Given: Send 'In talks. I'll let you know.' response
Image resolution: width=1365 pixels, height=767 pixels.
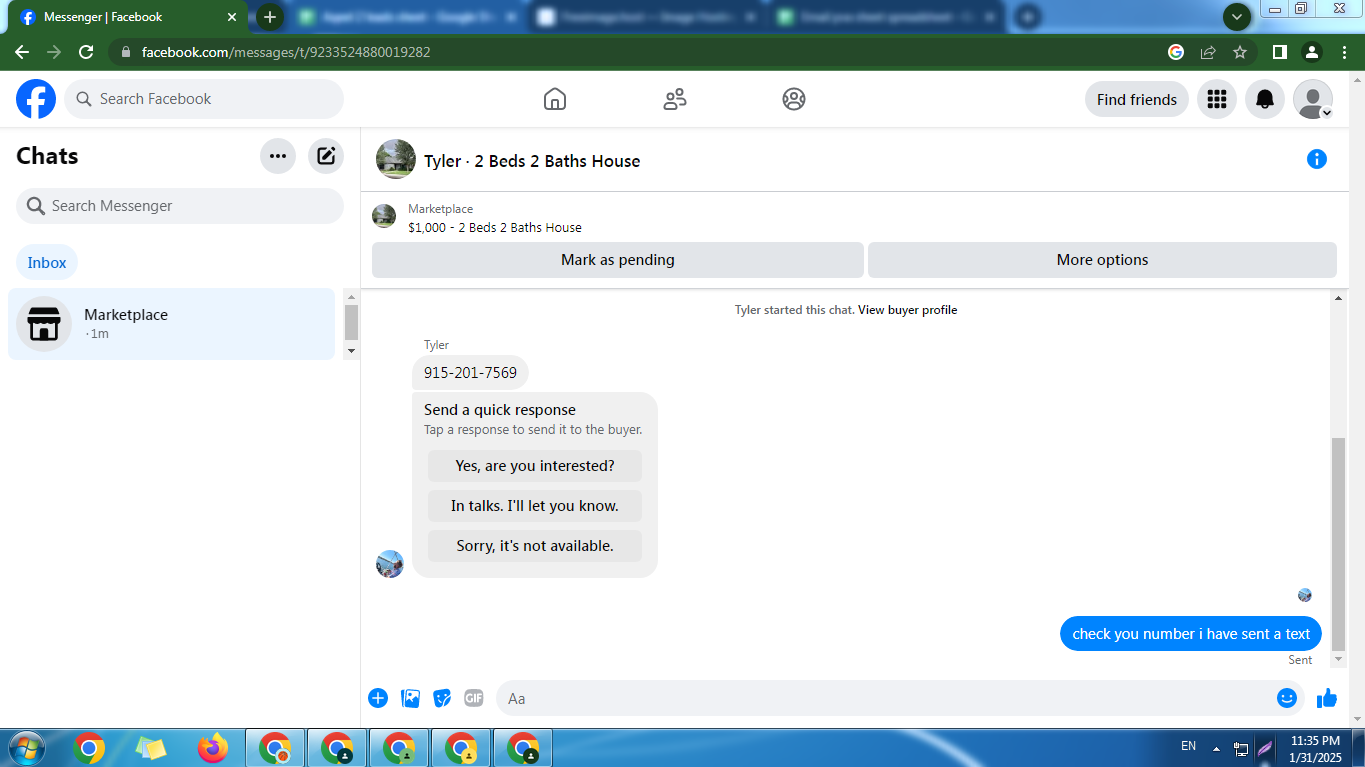Looking at the screenshot, I should (535, 506).
